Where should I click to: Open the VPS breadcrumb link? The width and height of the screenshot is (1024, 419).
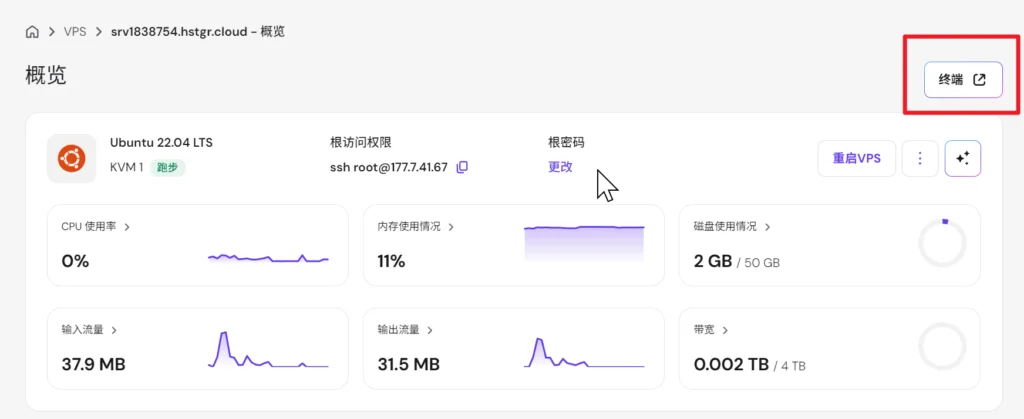click(75, 32)
